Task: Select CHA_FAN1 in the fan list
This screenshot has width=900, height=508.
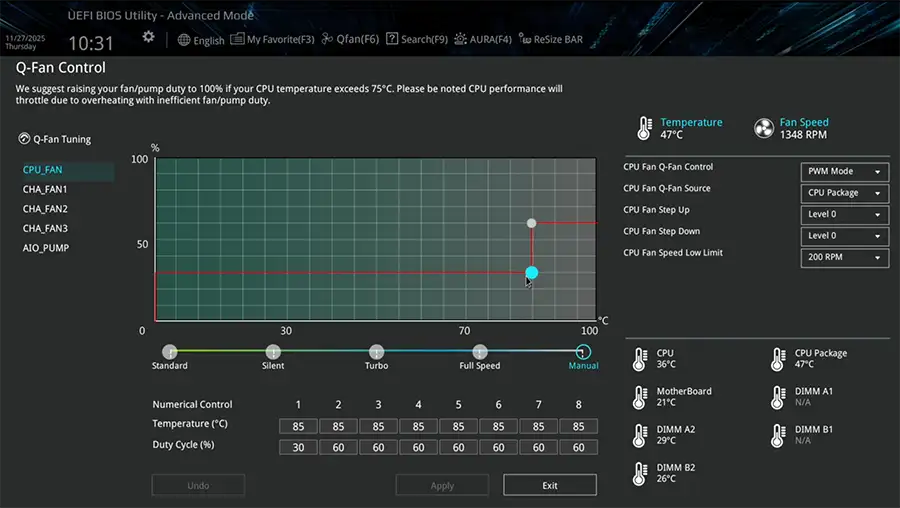Action: tap(45, 189)
